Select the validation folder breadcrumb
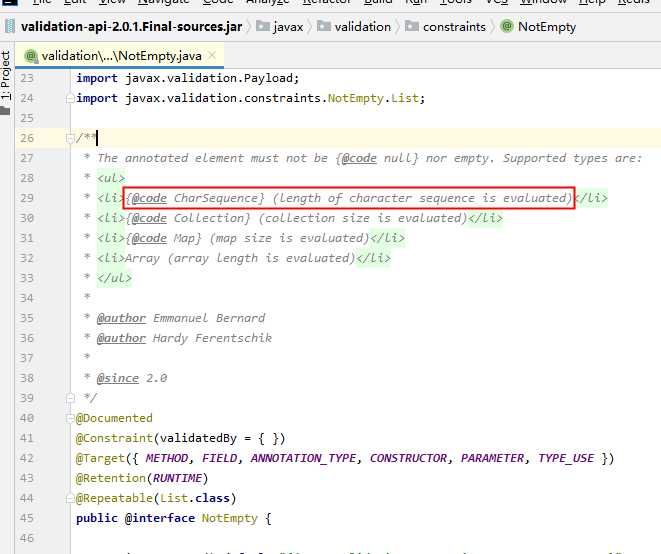 [354, 27]
